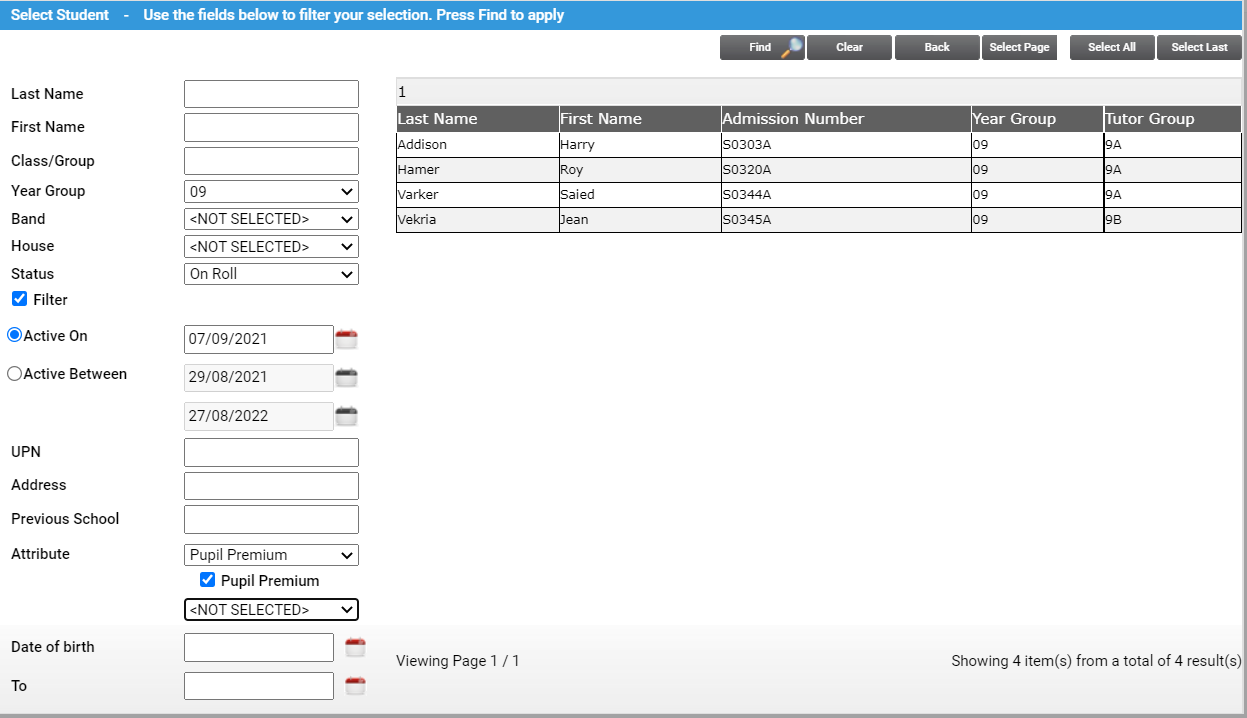This screenshot has width=1247, height=718.
Task: Select the Active Between radio button
Action: click(14, 373)
